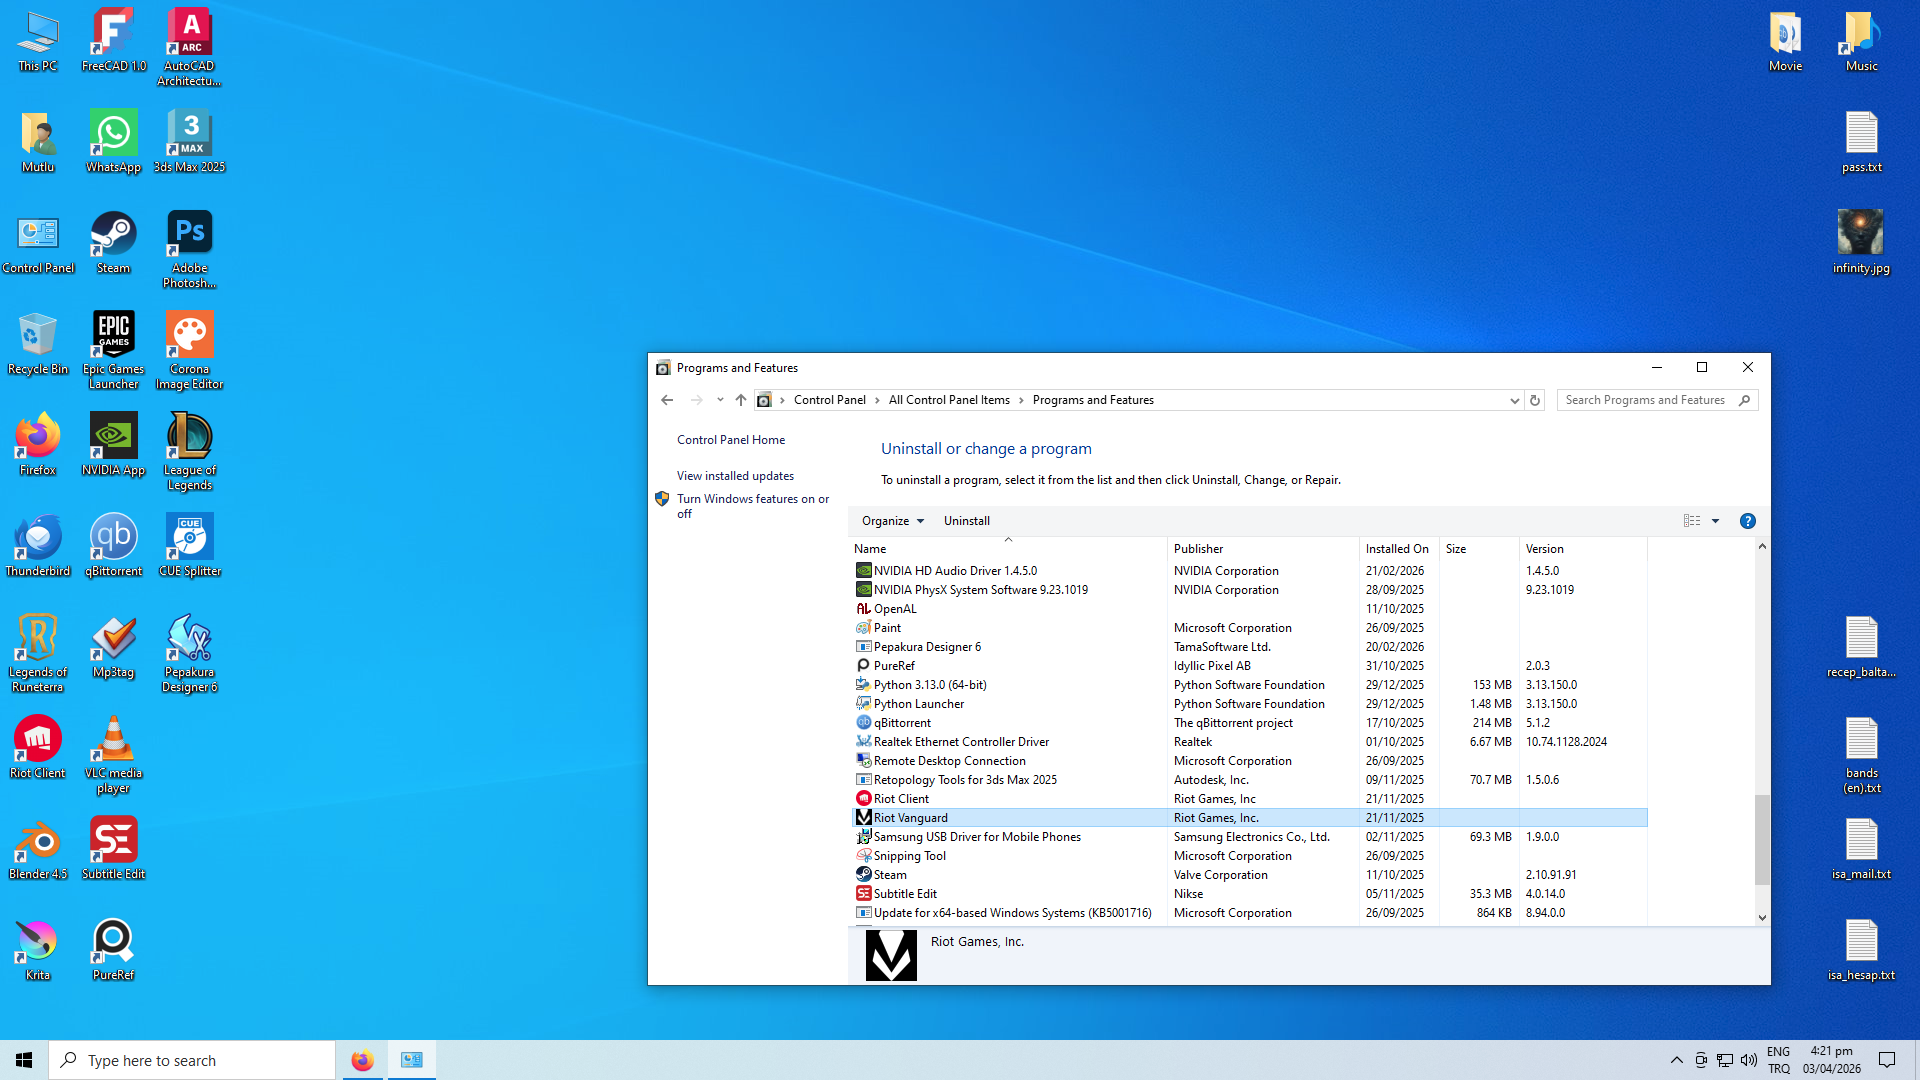Open the notification center

coord(1887,1060)
